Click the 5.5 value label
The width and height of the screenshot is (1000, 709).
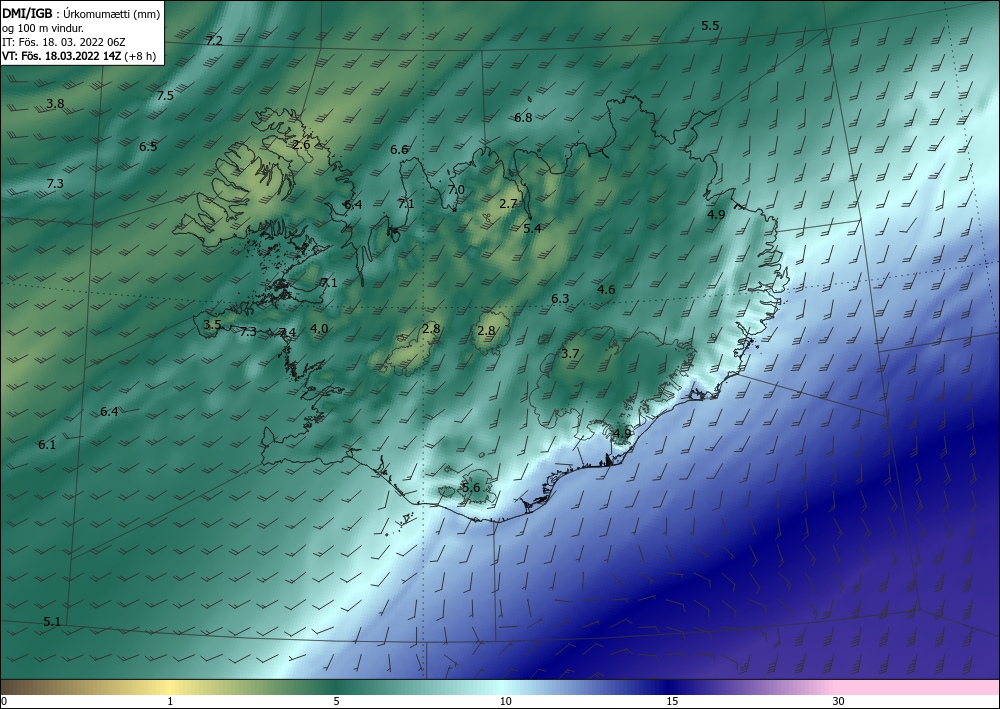[710, 26]
